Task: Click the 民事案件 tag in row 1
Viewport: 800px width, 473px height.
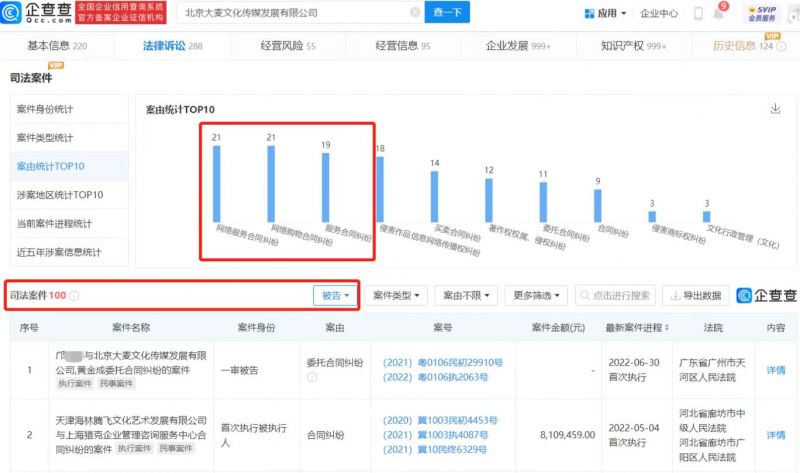Action: tap(116, 384)
